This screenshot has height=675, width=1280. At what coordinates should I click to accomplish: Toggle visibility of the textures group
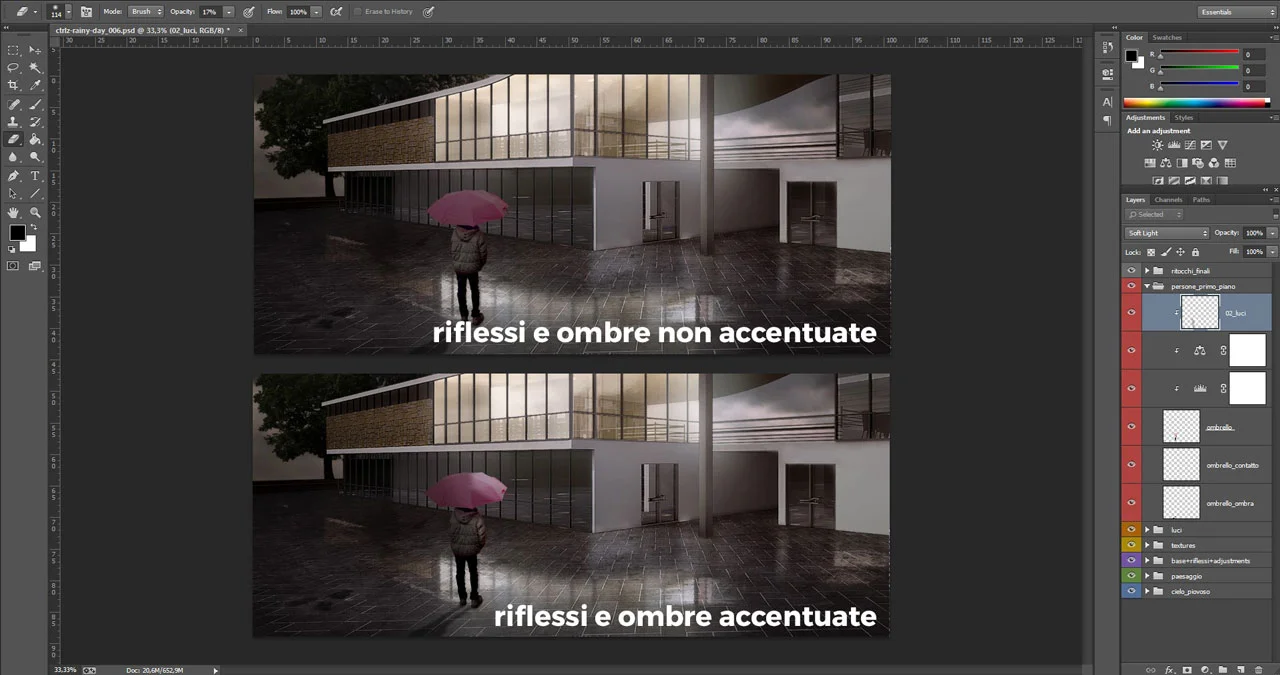point(1131,545)
